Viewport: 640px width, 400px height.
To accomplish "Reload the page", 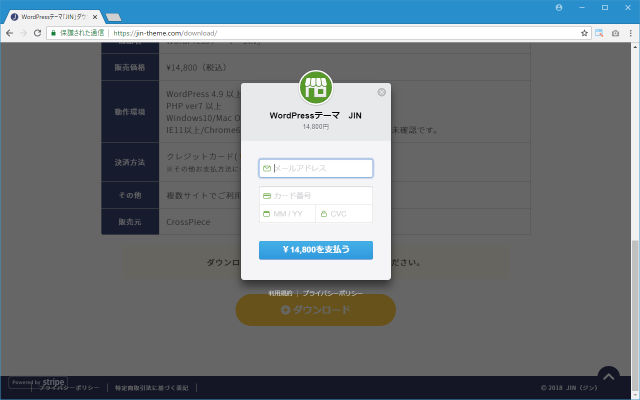I will tap(38, 33).
